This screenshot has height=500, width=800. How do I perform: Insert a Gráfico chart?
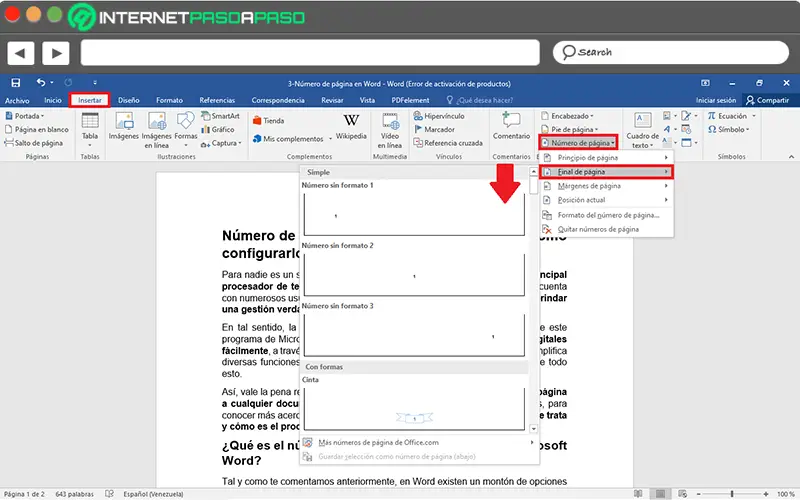point(218,130)
